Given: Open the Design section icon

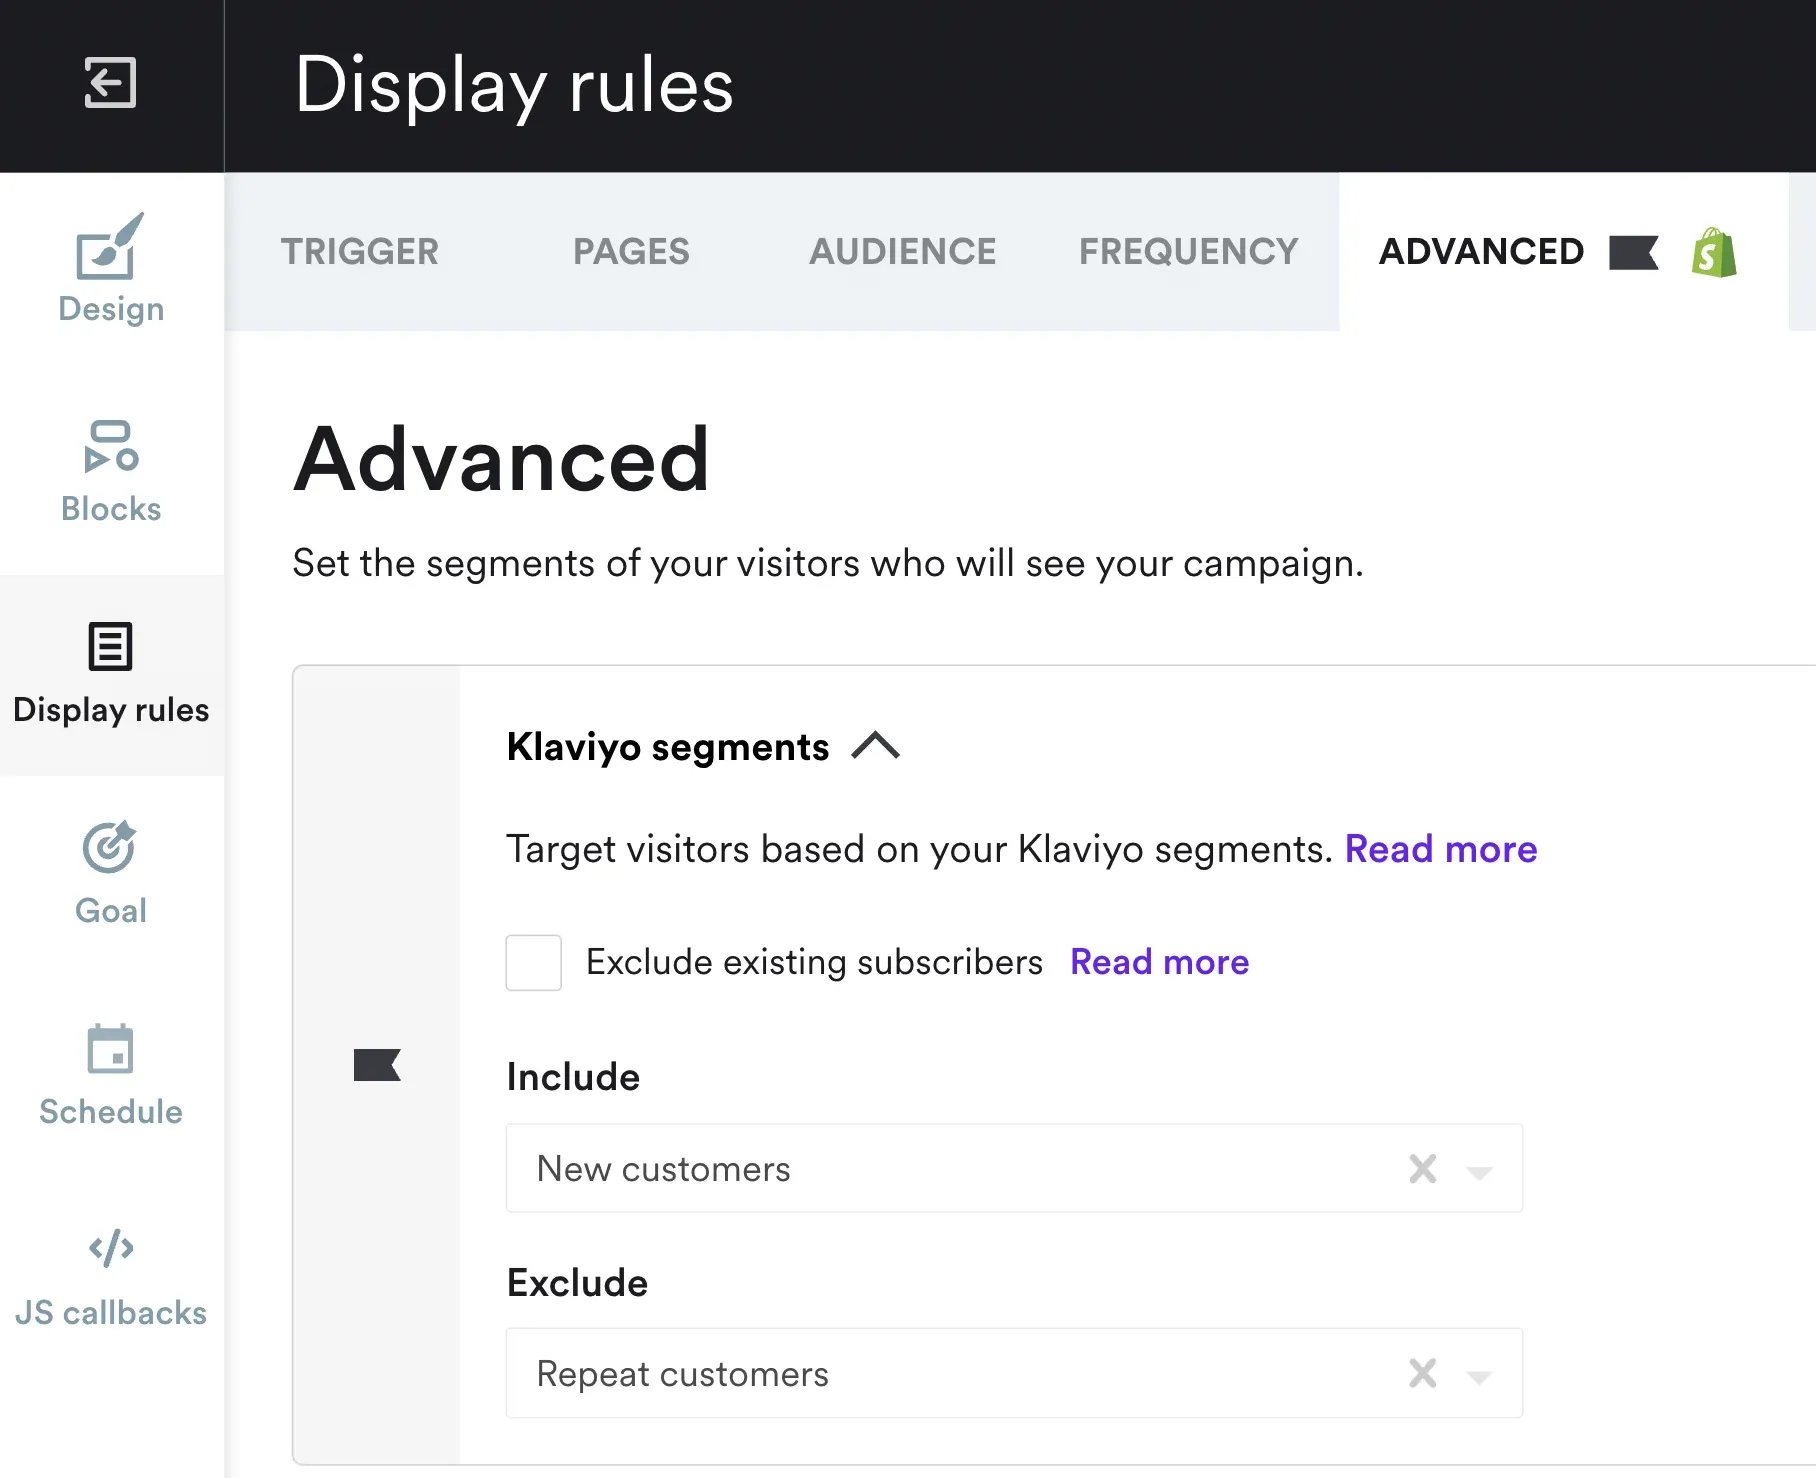Looking at the screenshot, I should pos(111,246).
